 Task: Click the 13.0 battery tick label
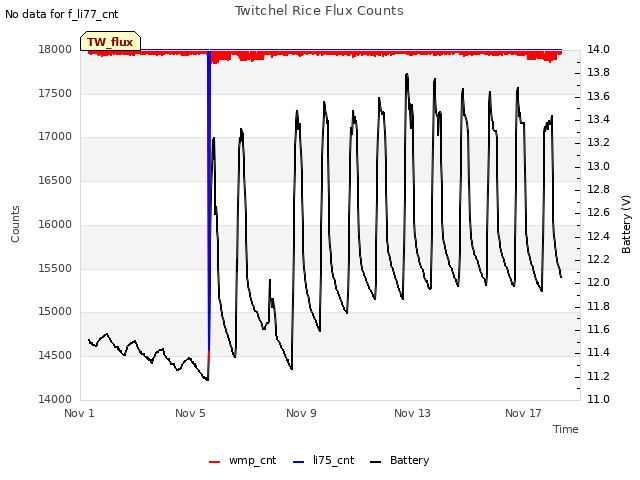pyautogui.click(x=598, y=166)
